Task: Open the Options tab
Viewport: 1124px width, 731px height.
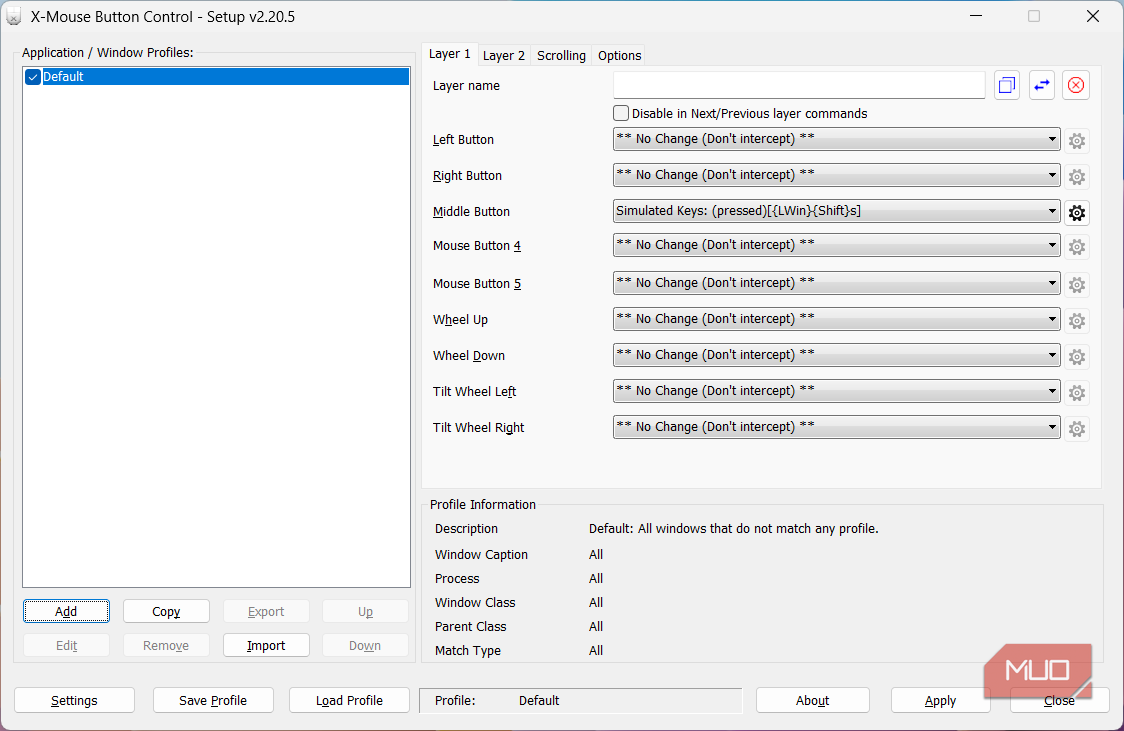Action: [x=619, y=55]
